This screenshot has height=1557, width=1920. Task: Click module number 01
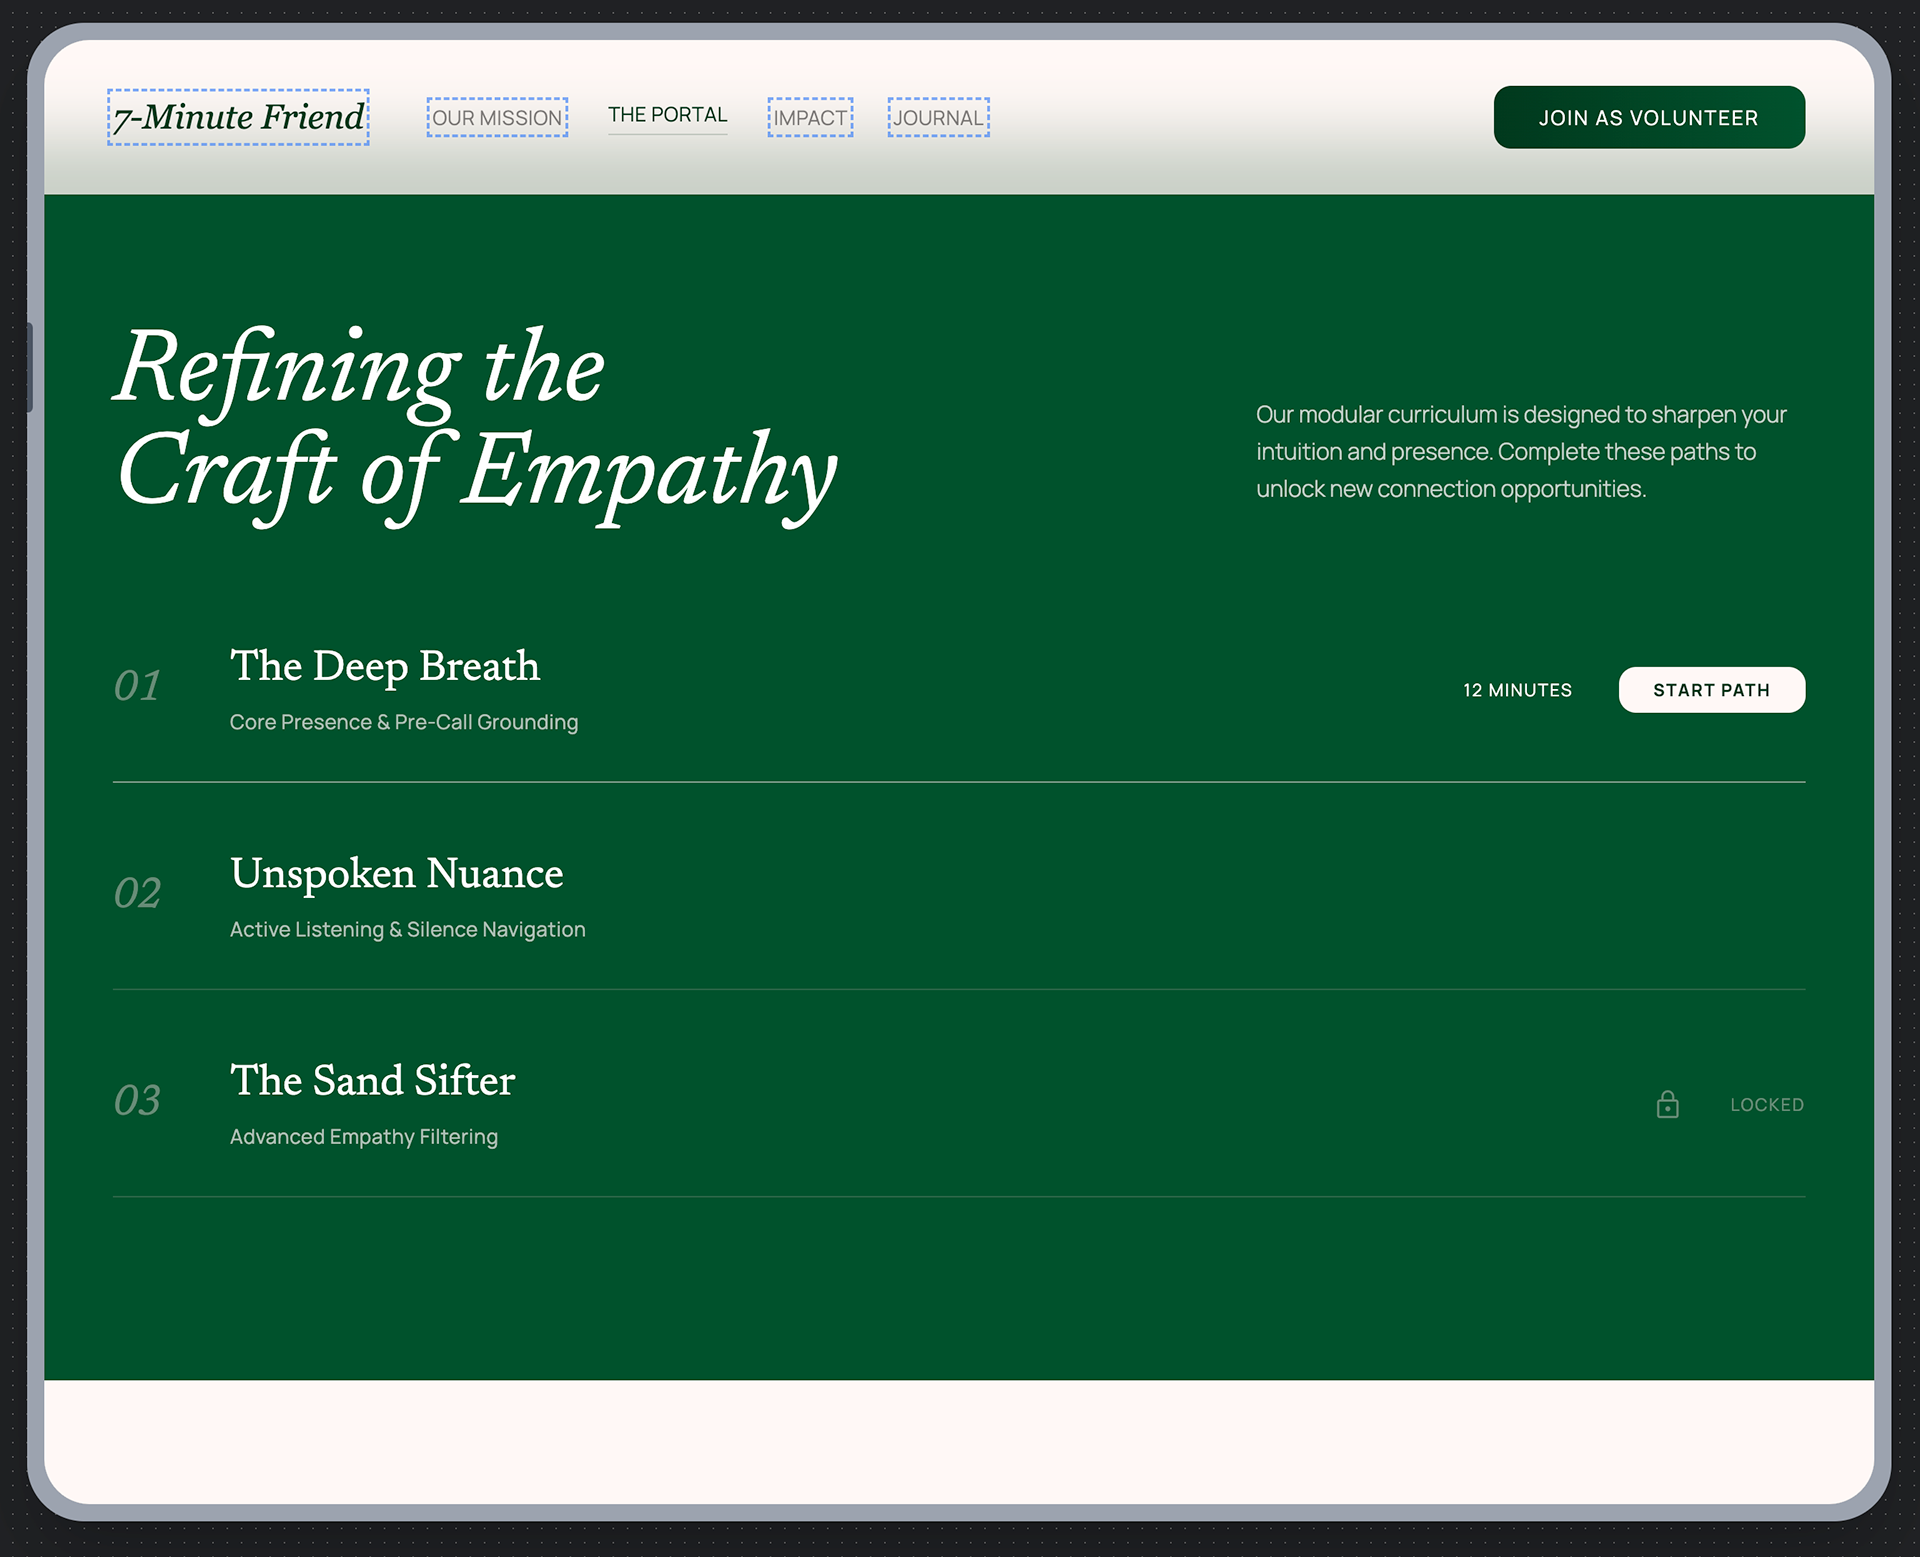[x=137, y=686]
